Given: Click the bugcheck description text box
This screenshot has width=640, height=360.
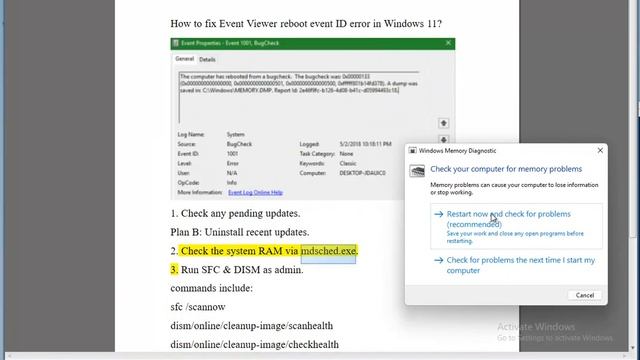Looking at the screenshot, I should 299,98.
